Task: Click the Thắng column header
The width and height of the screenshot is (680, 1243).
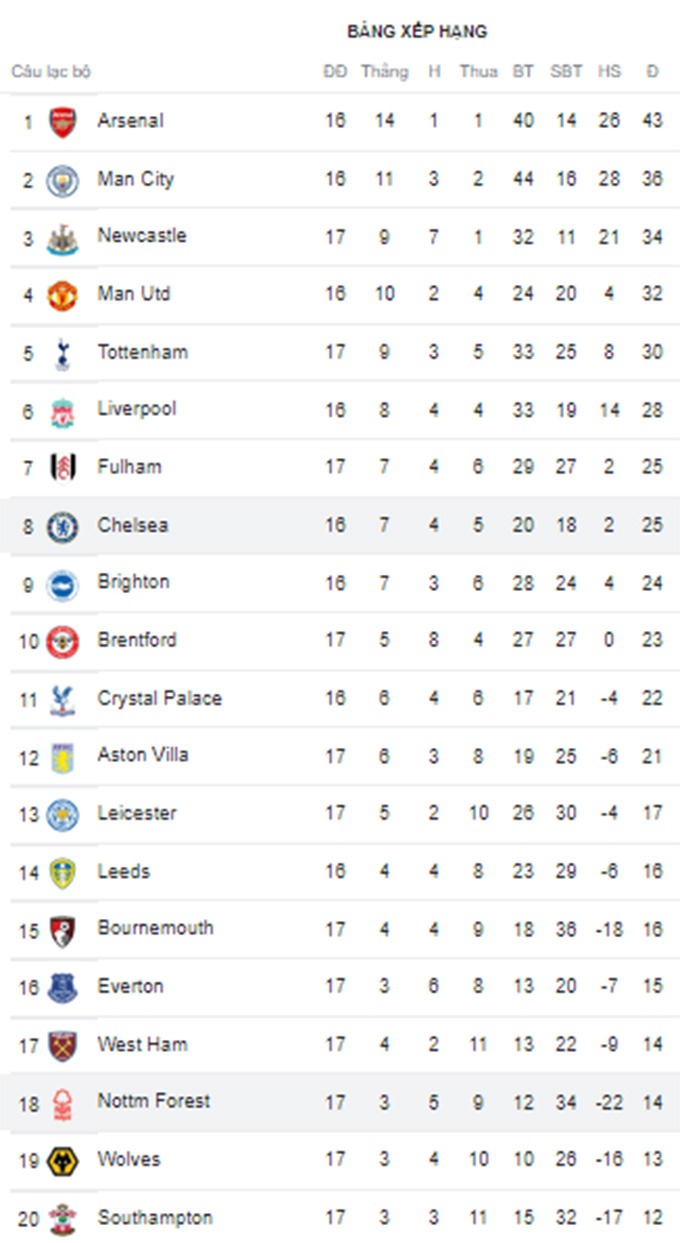Action: [x=384, y=72]
